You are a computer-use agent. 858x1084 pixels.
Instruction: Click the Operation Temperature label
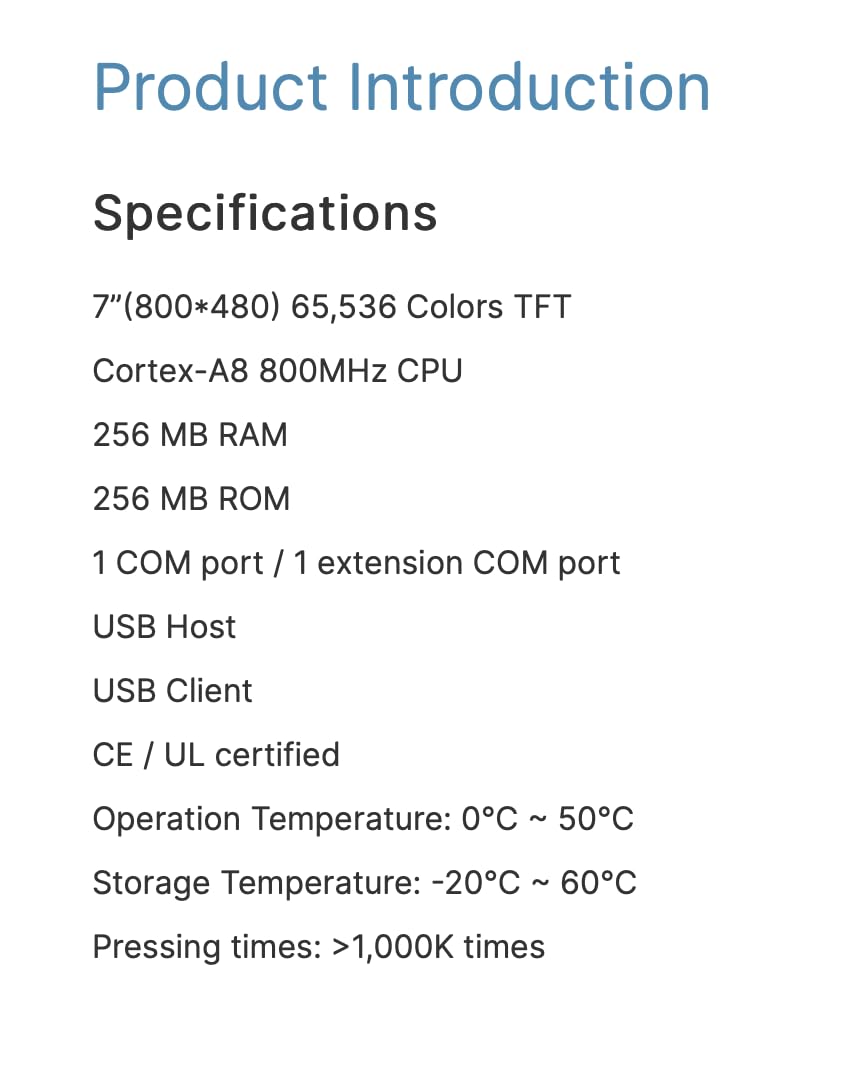[272, 820]
